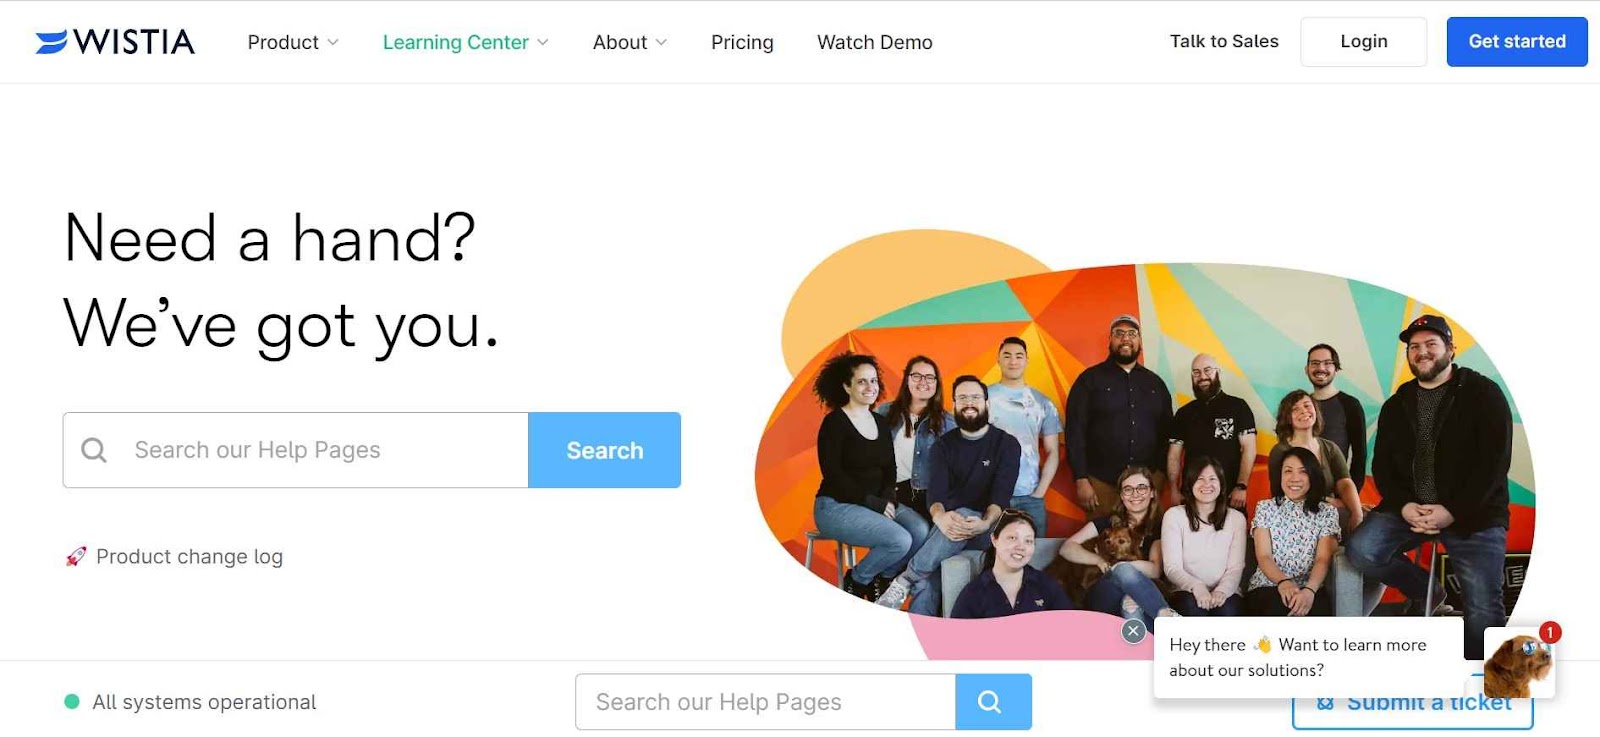Open the Watch Demo page
Screen dimensions: 1600x737
pyautogui.click(x=875, y=42)
